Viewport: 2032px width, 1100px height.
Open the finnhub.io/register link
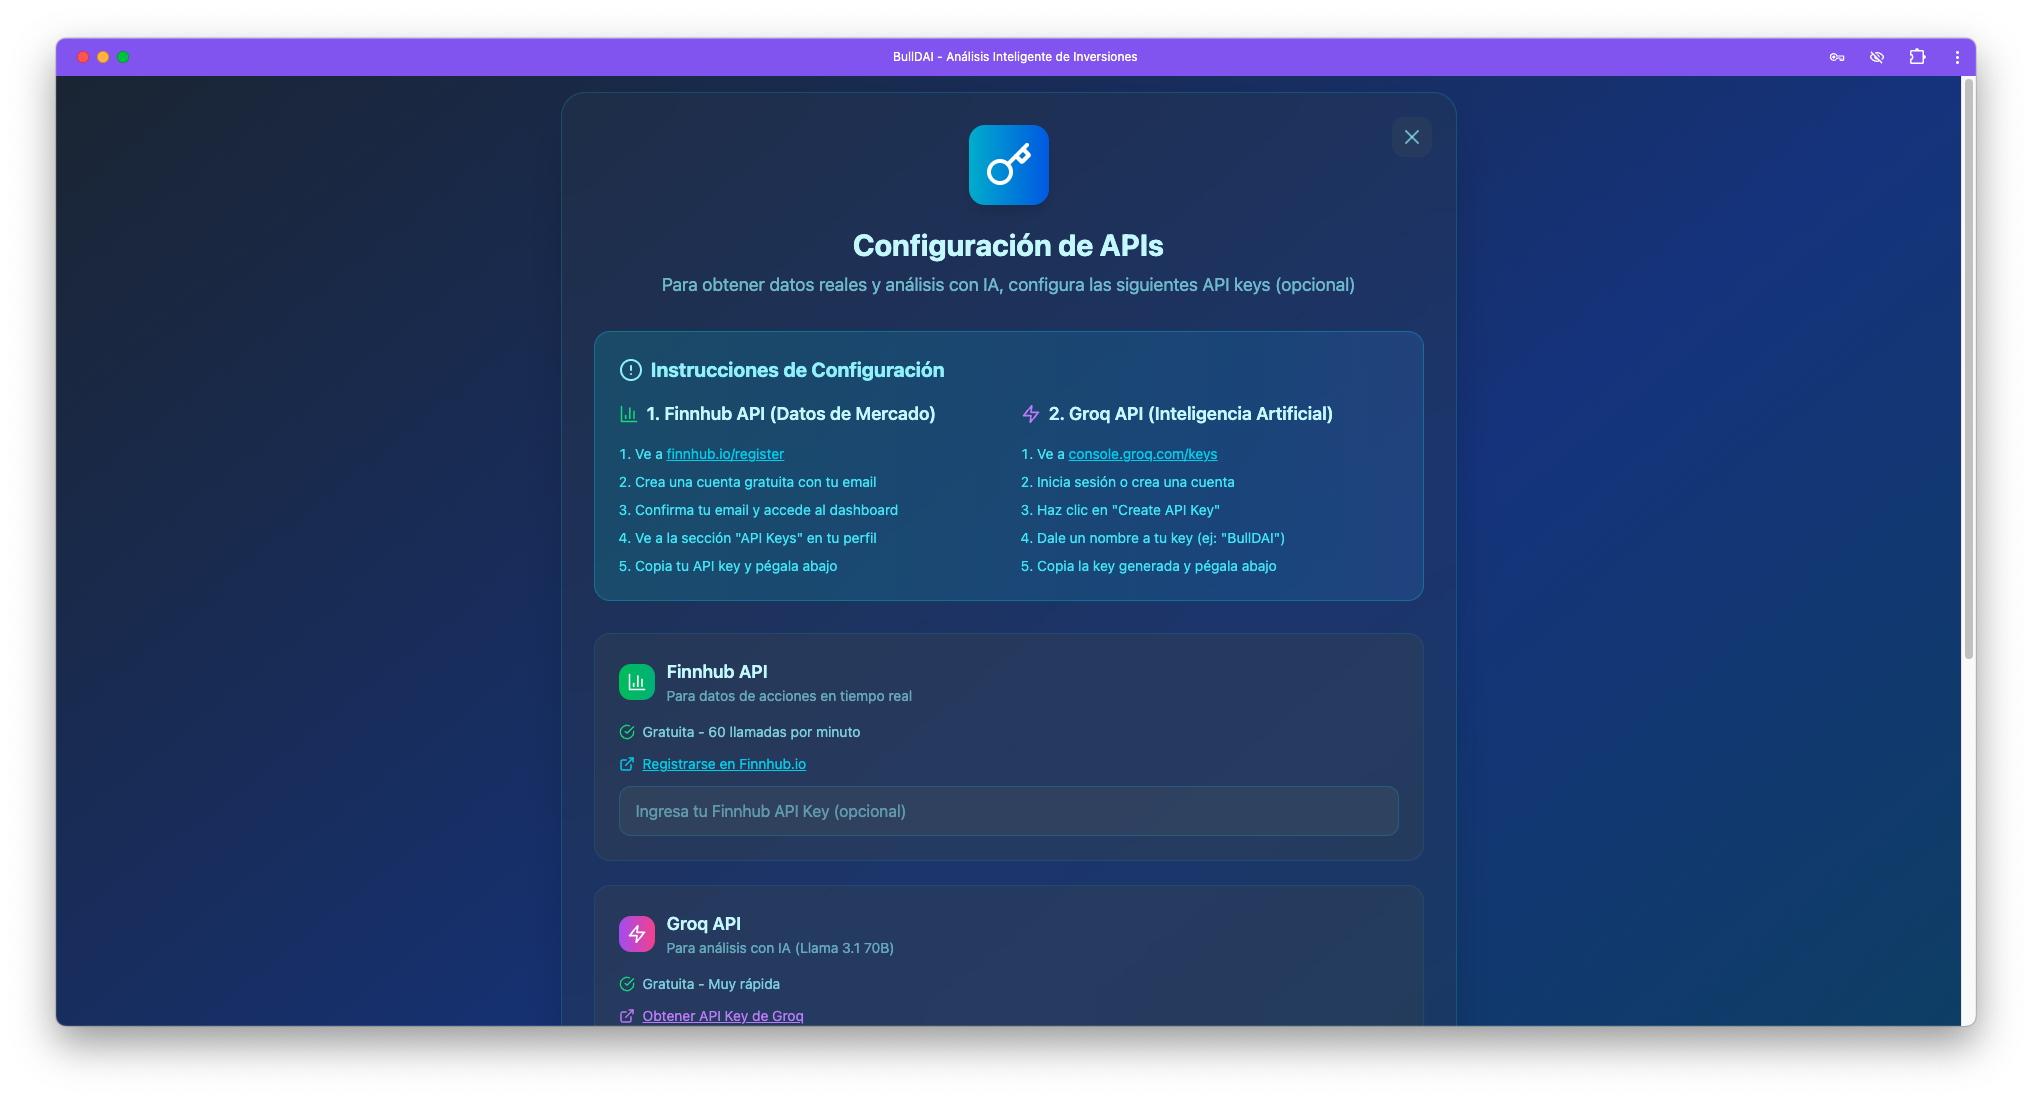725,454
